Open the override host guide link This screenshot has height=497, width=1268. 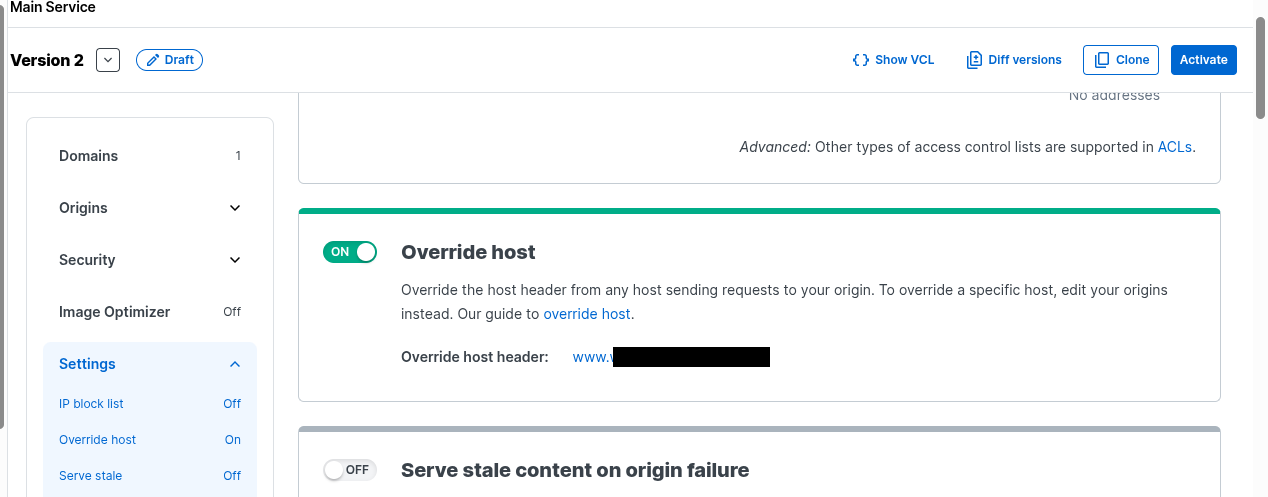[586, 314]
